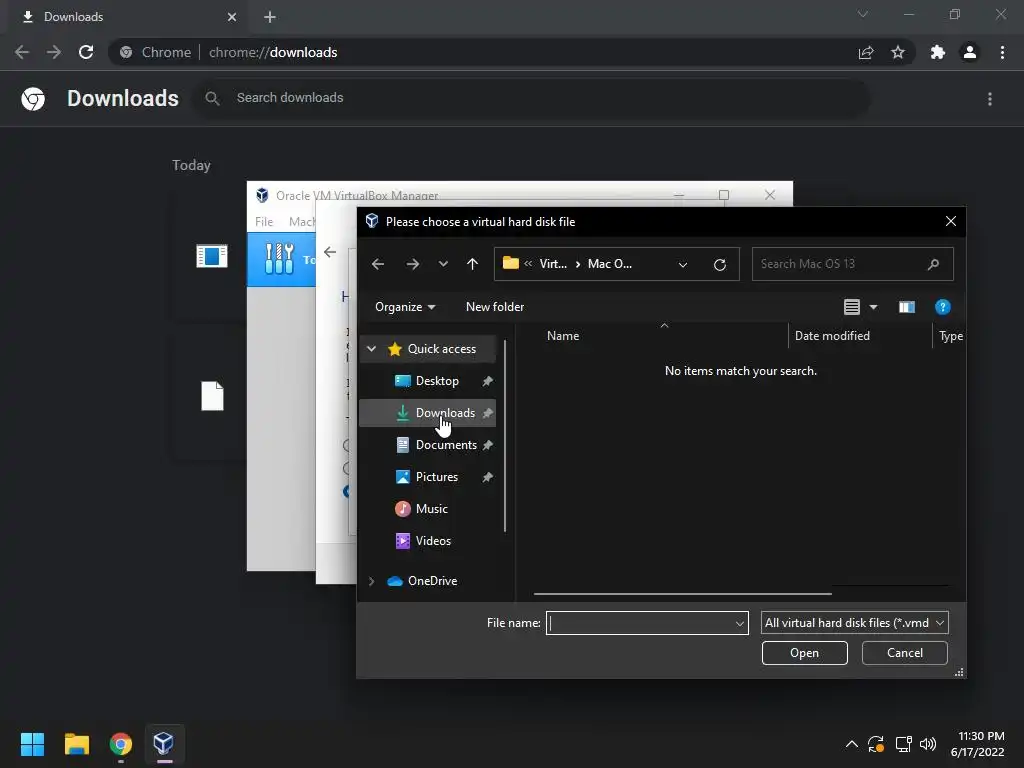Sort by Name column
Viewport: 1024px width, 768px height.
[x=563, y=336]
